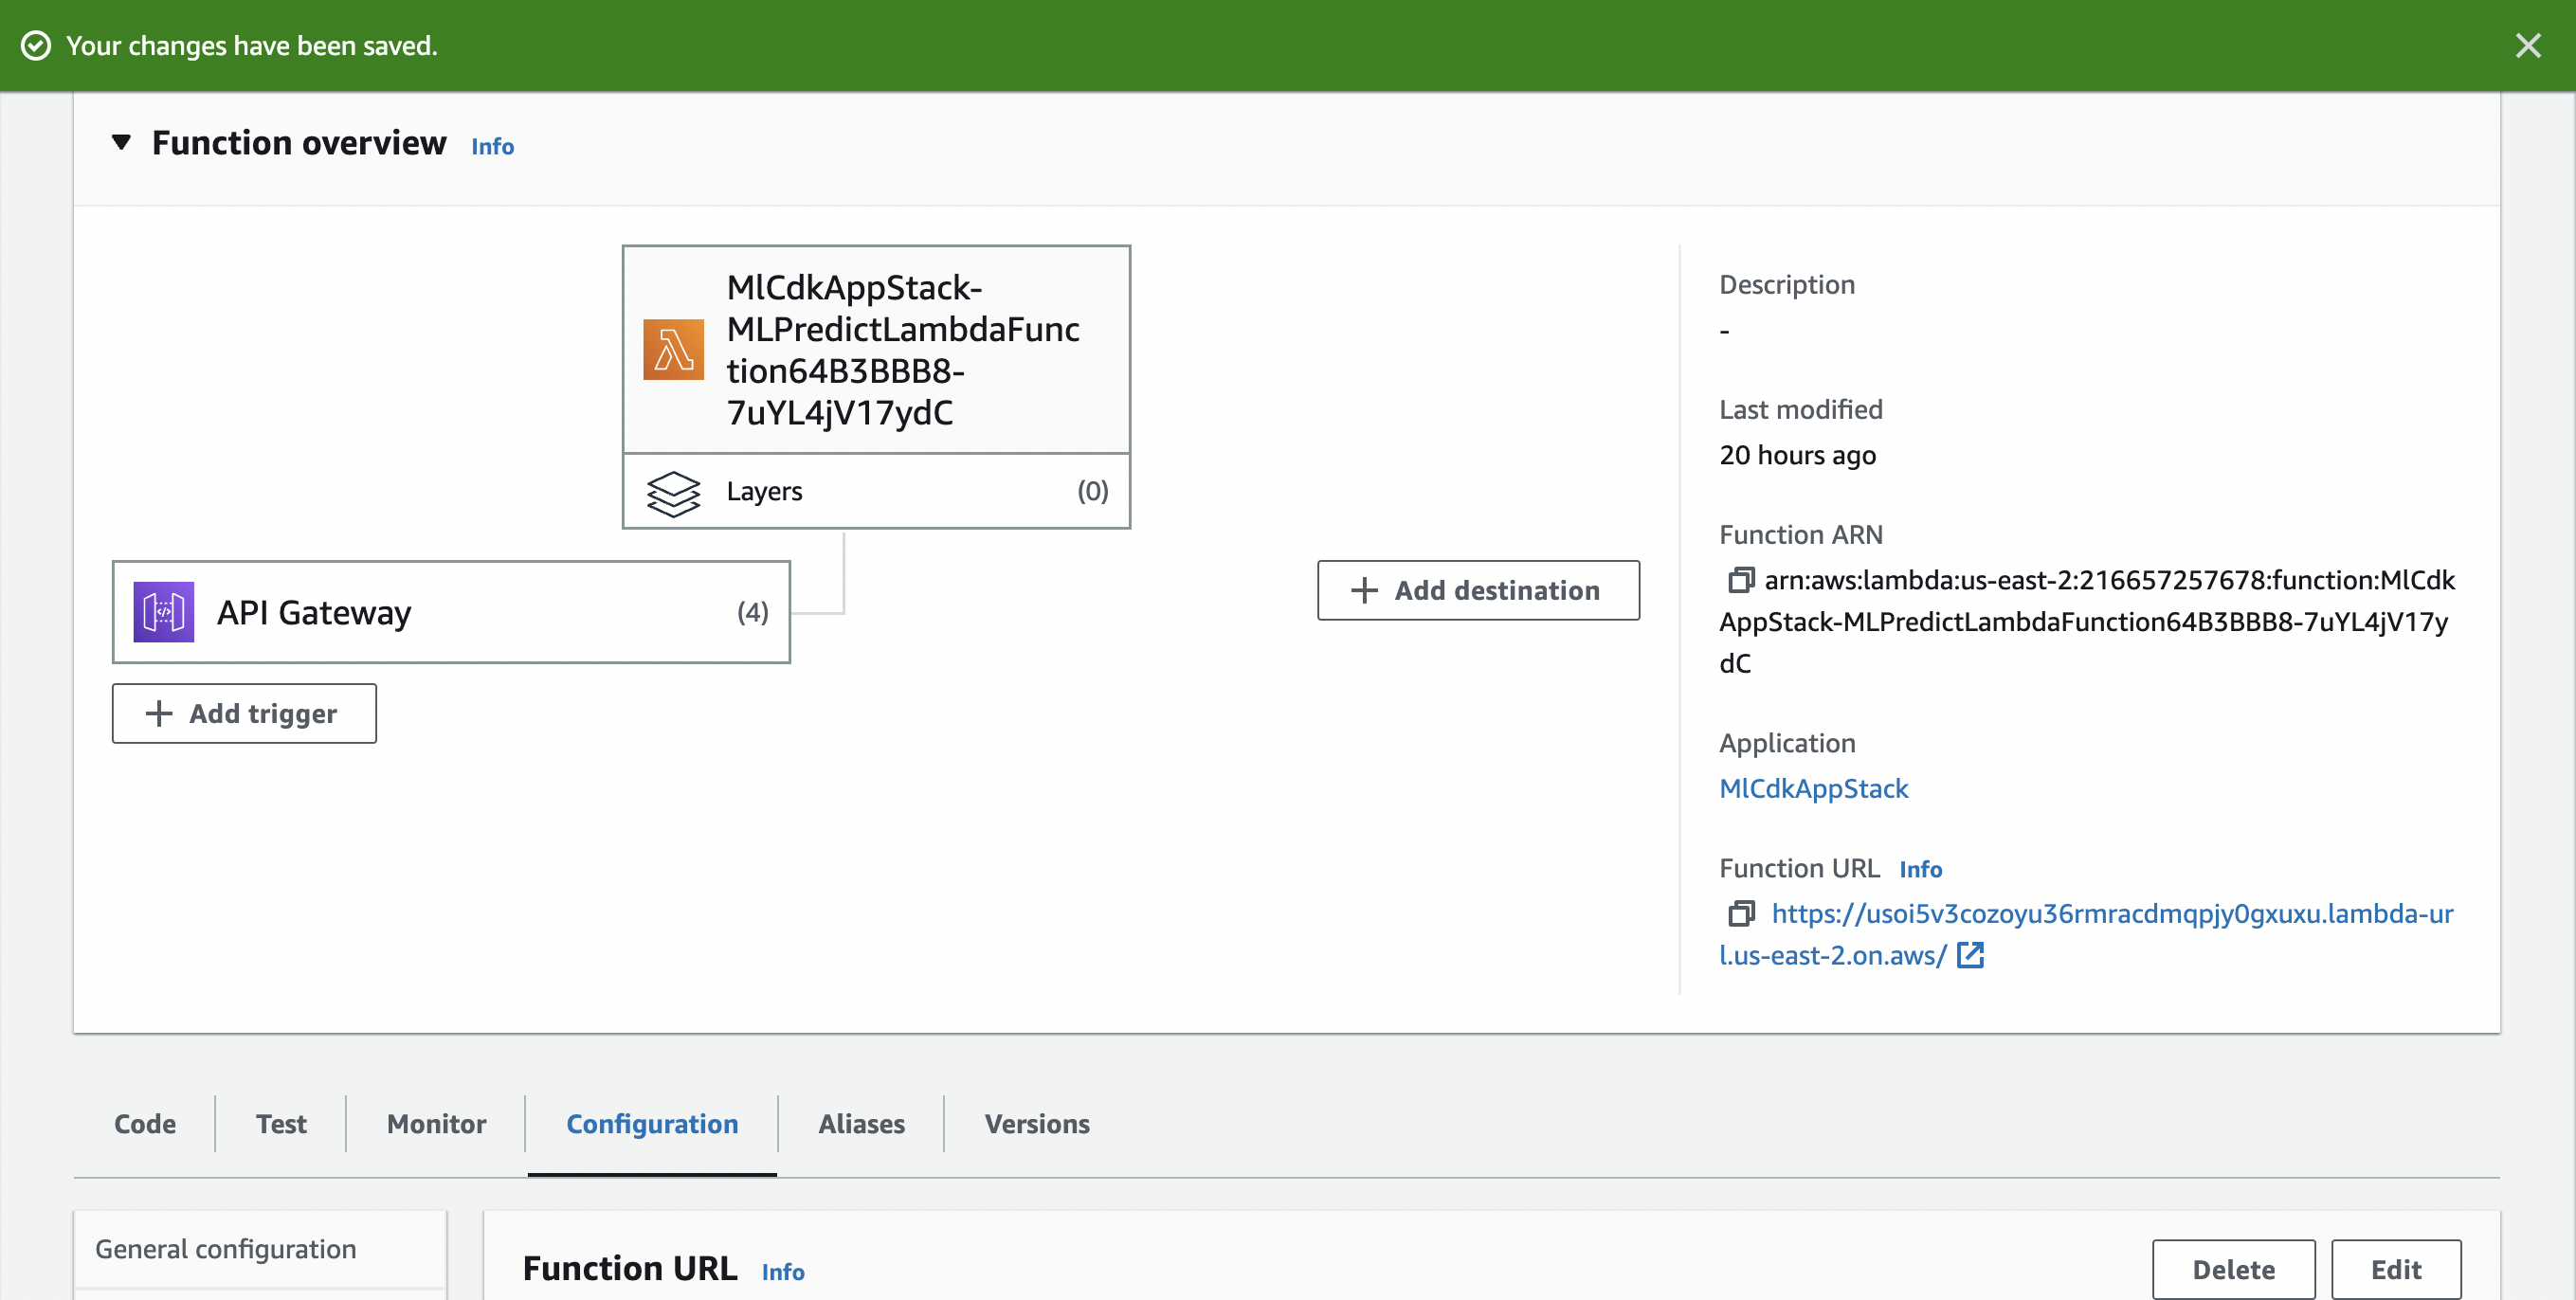Dismiss the saved changes banner

[2527, 46]
